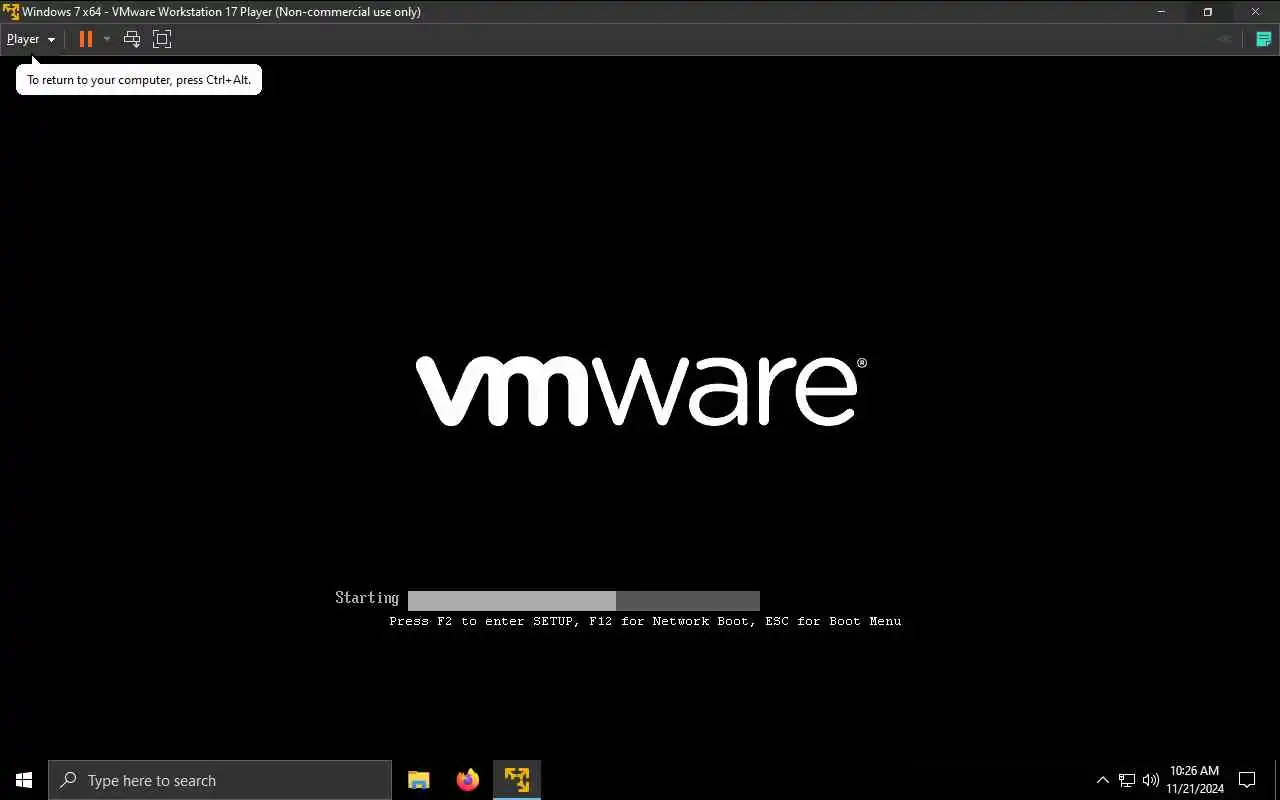Show hidden system tray icons
Image resolution: width=1280 pixels, height=800 pixels.
pos(1103,780)
